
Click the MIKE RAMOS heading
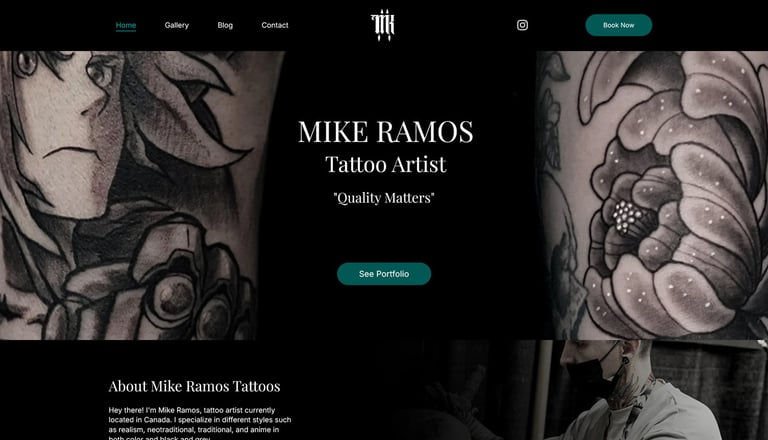pos(385,131)
